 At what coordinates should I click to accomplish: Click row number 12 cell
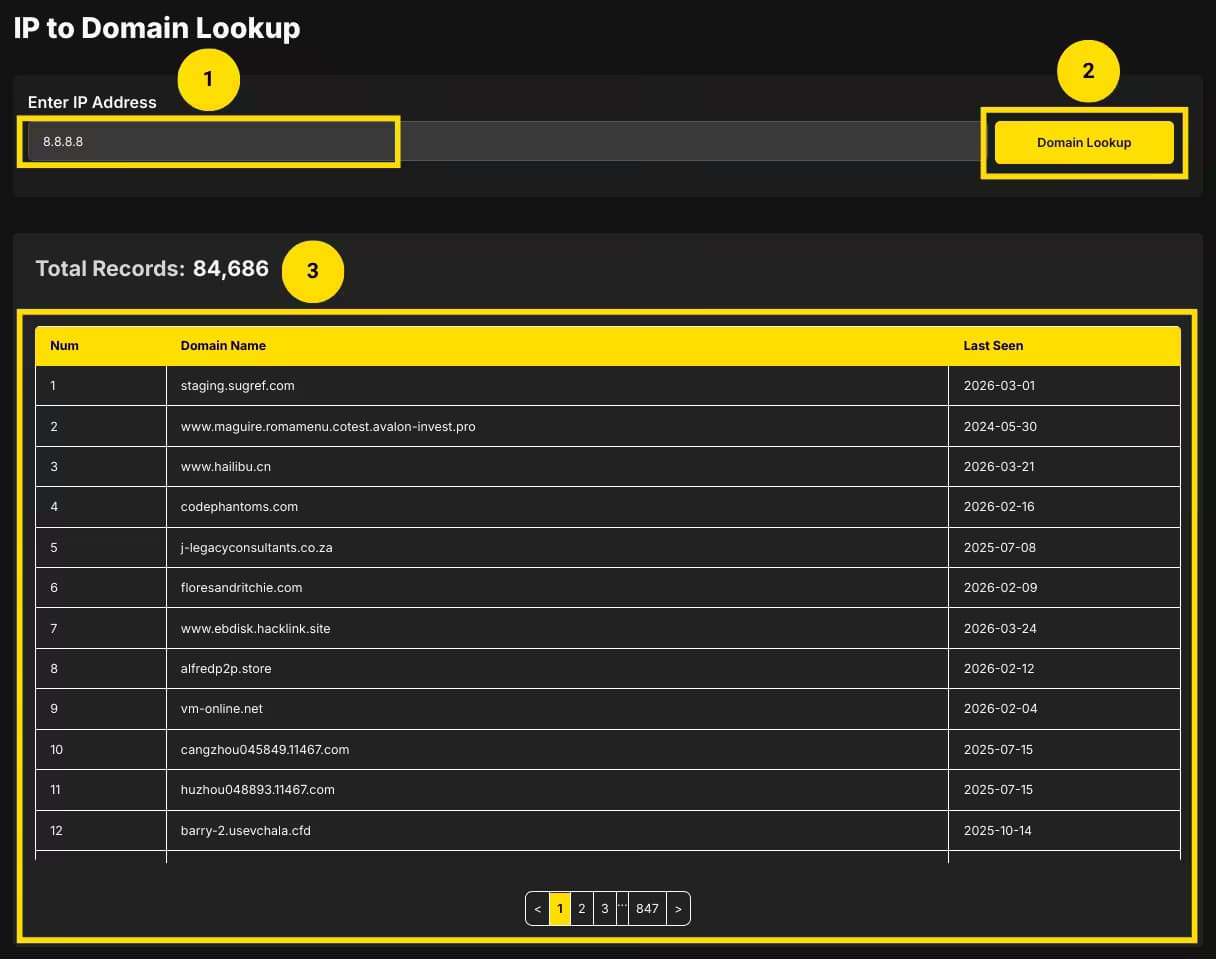[x=101, y=831]
